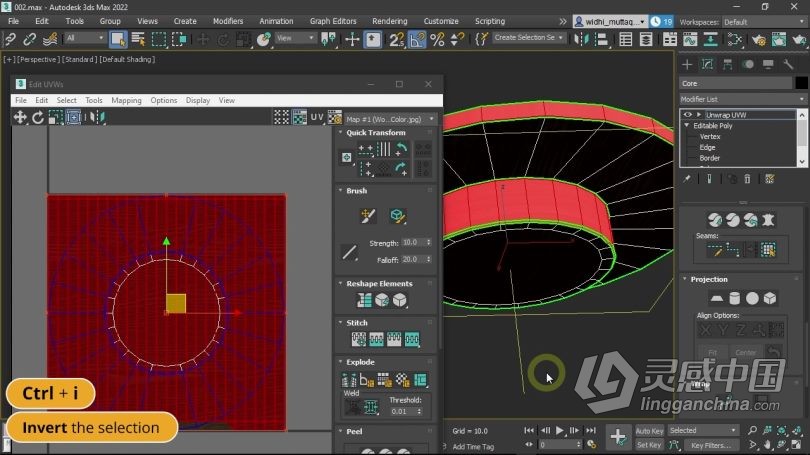
Task: Open the Create command panel tab
Action: click(687, 64)
